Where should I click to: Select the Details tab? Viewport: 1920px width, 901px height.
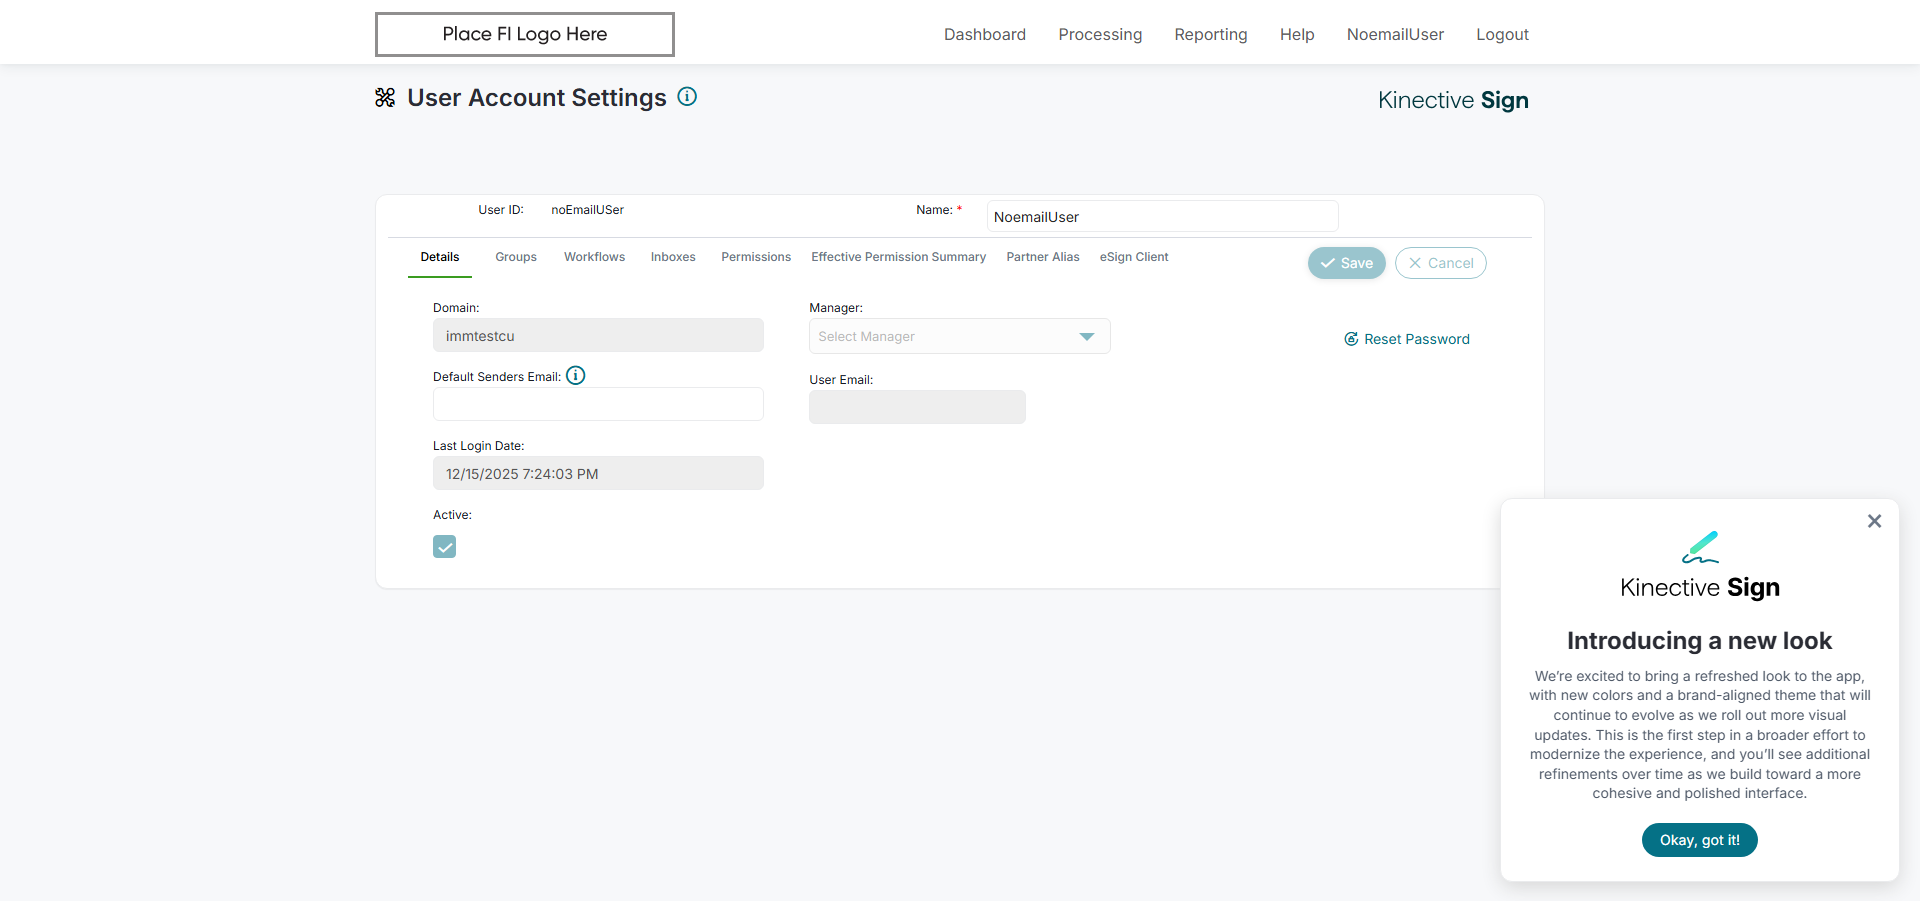point(440,257)
